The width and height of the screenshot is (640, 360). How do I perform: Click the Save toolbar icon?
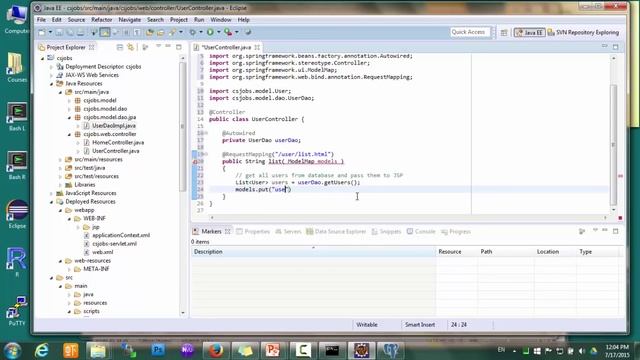[x=59, y=32]
